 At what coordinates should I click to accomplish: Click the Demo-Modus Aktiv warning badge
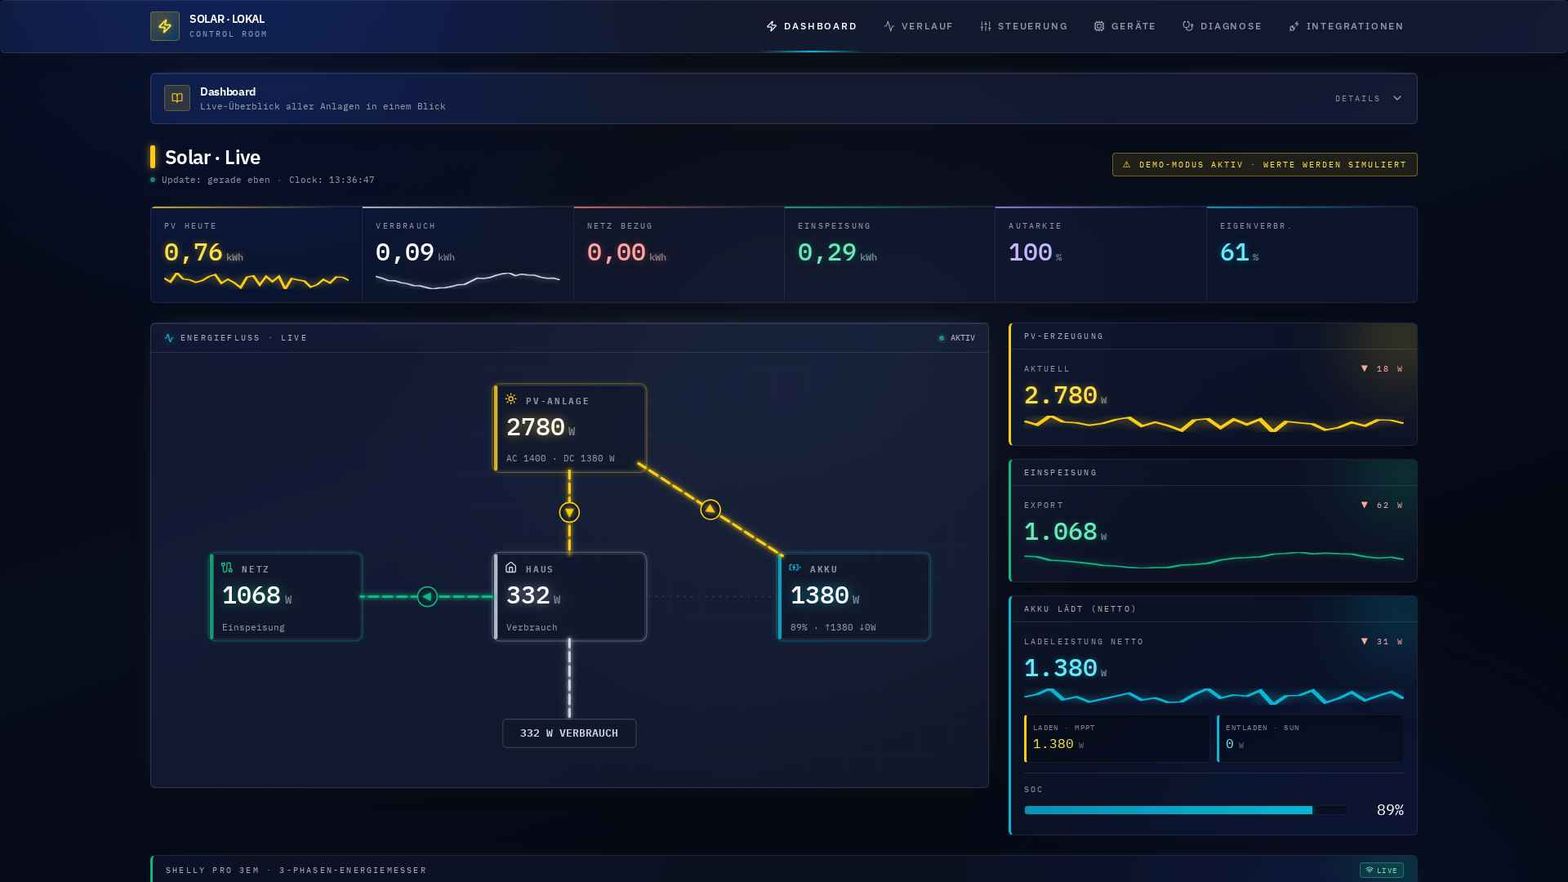coord(1264,164)
